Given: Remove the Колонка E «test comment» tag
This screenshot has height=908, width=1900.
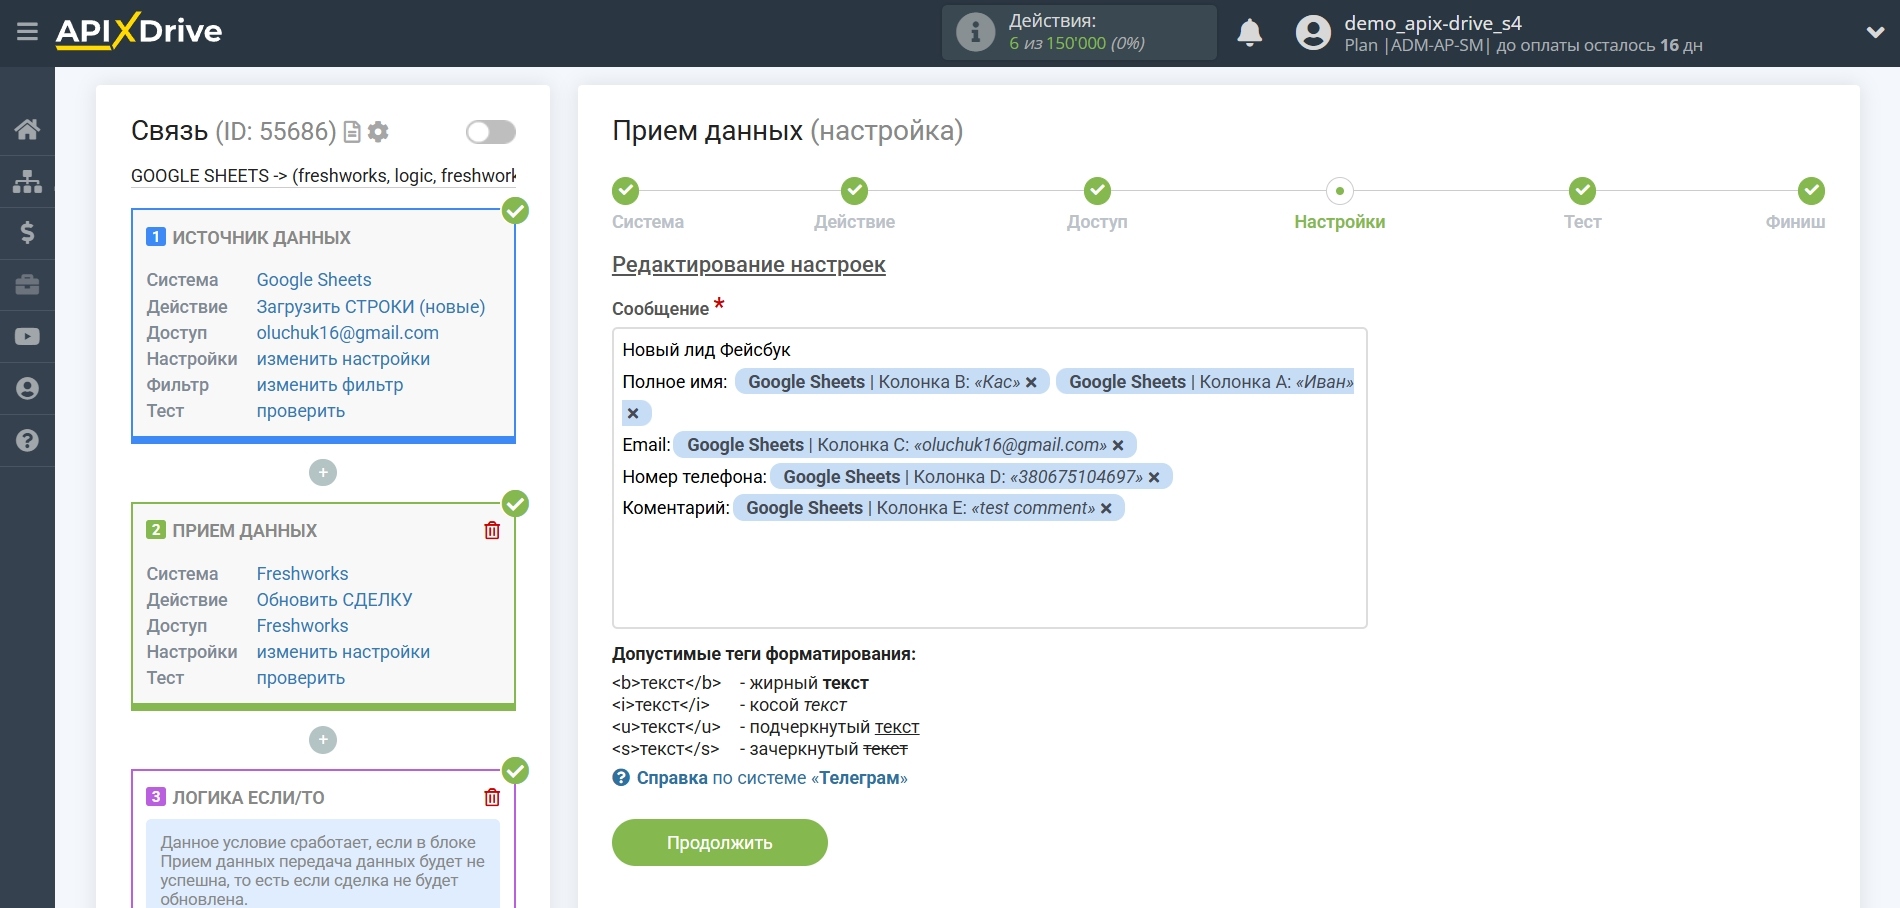Looking at the screenshot, I should pos(1106,509).
